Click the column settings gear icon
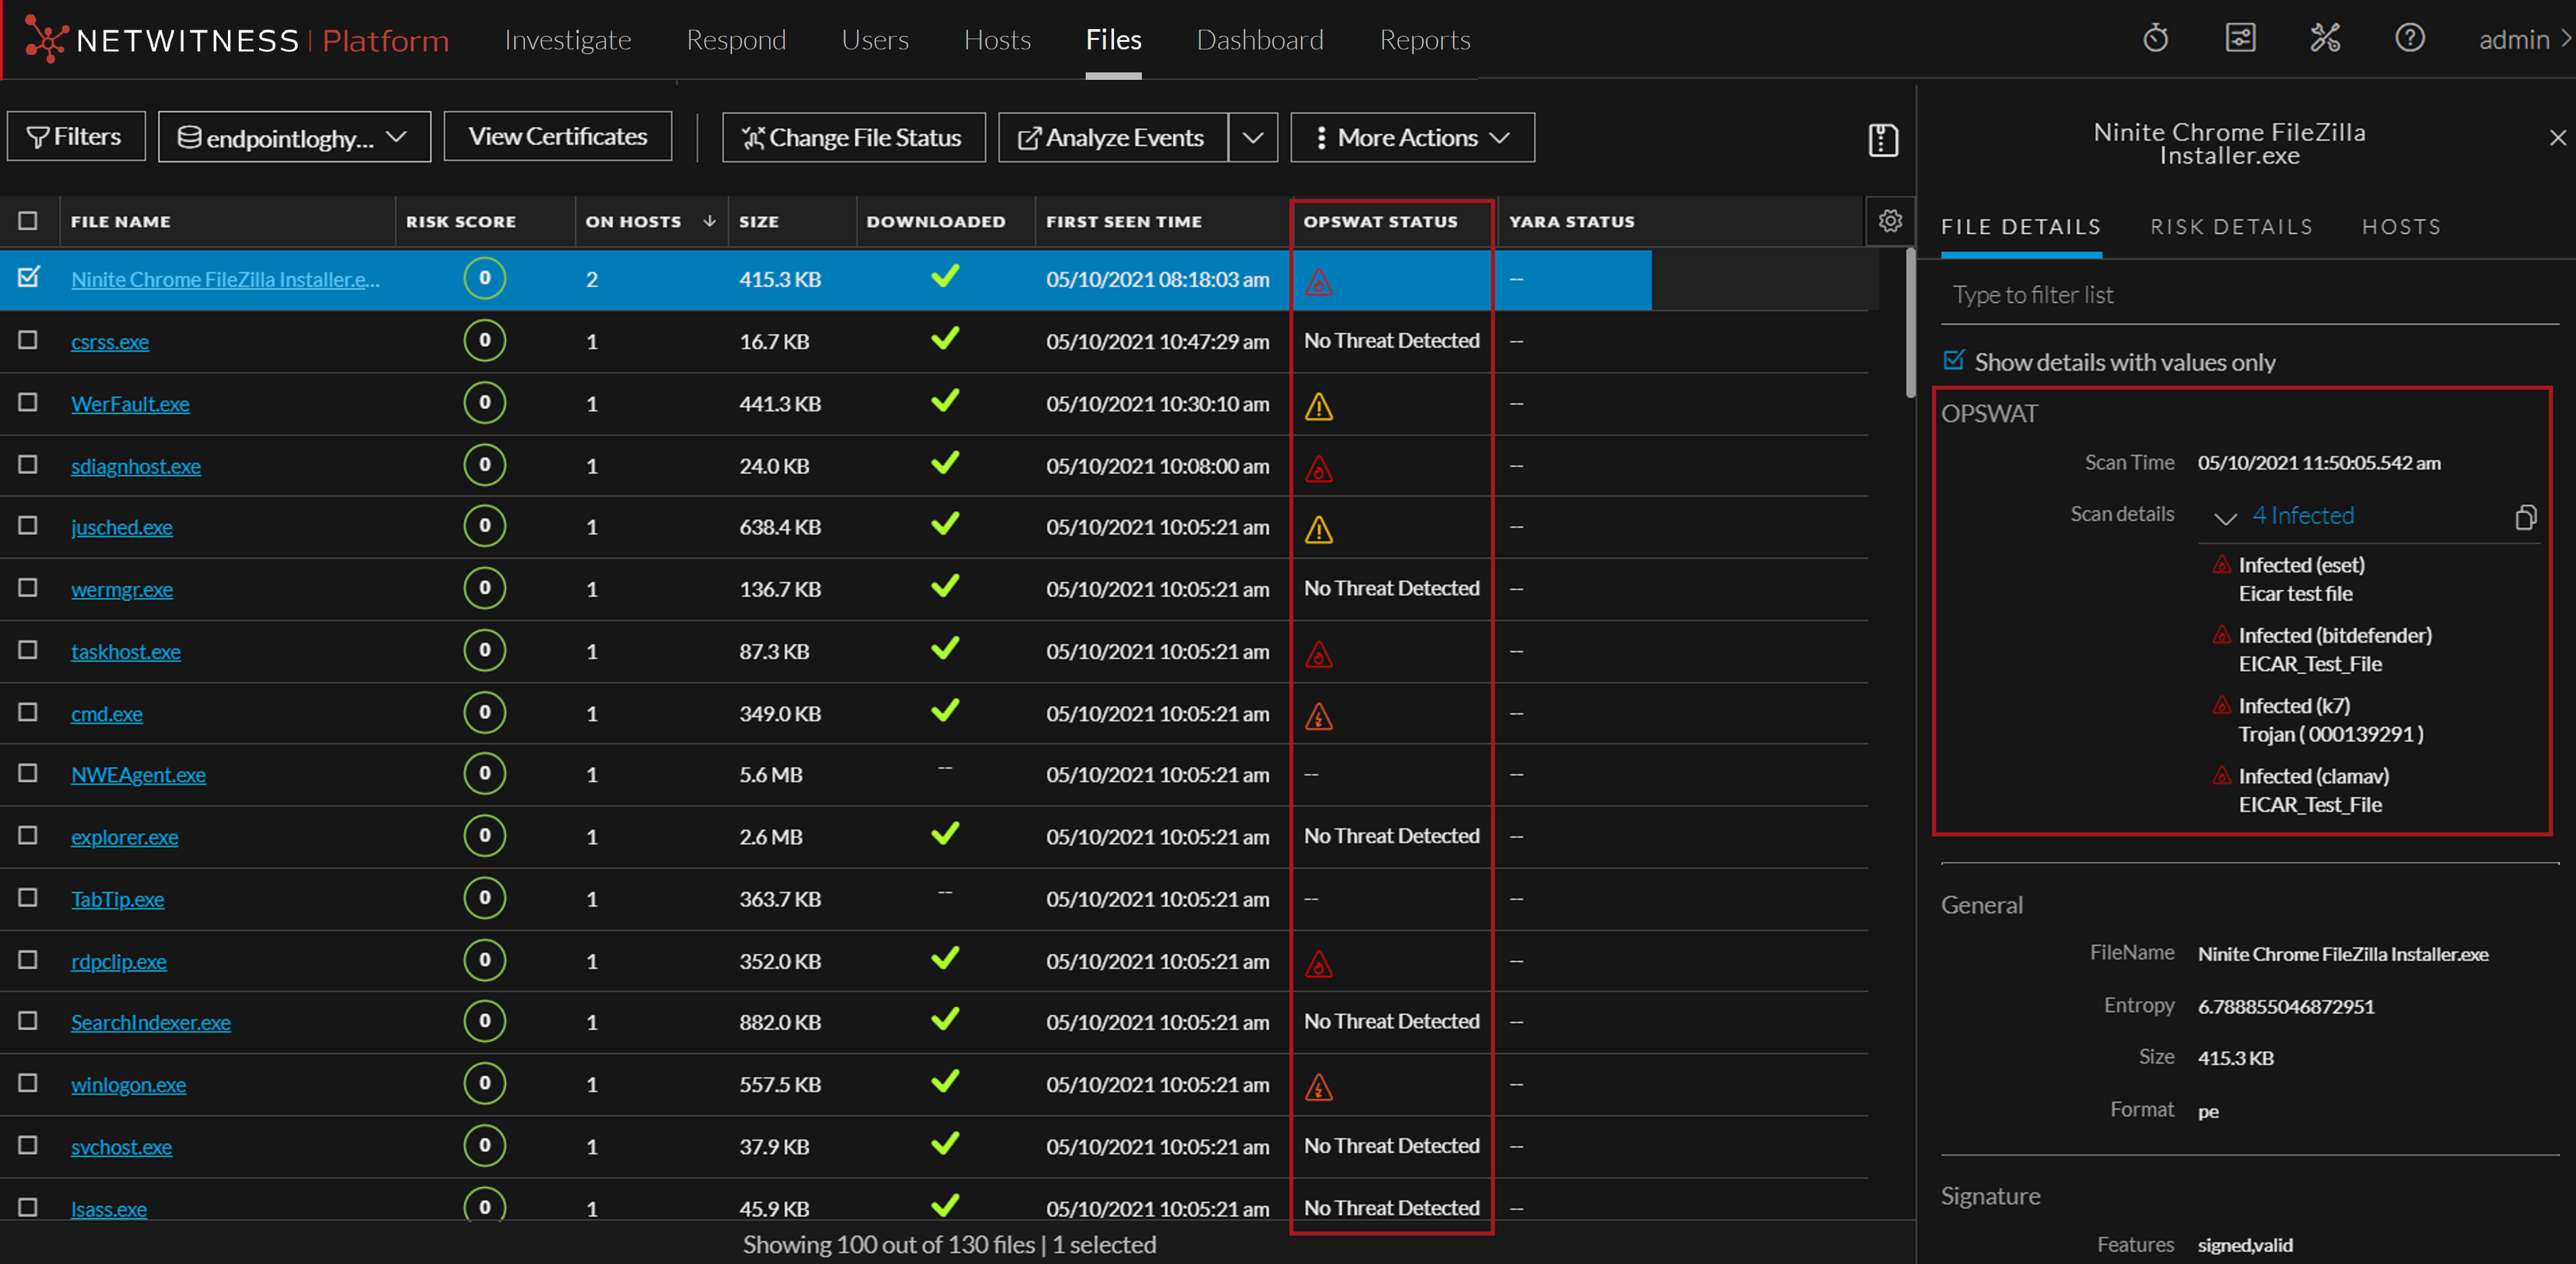Screen dimensions: 2576x1264 1889,221
